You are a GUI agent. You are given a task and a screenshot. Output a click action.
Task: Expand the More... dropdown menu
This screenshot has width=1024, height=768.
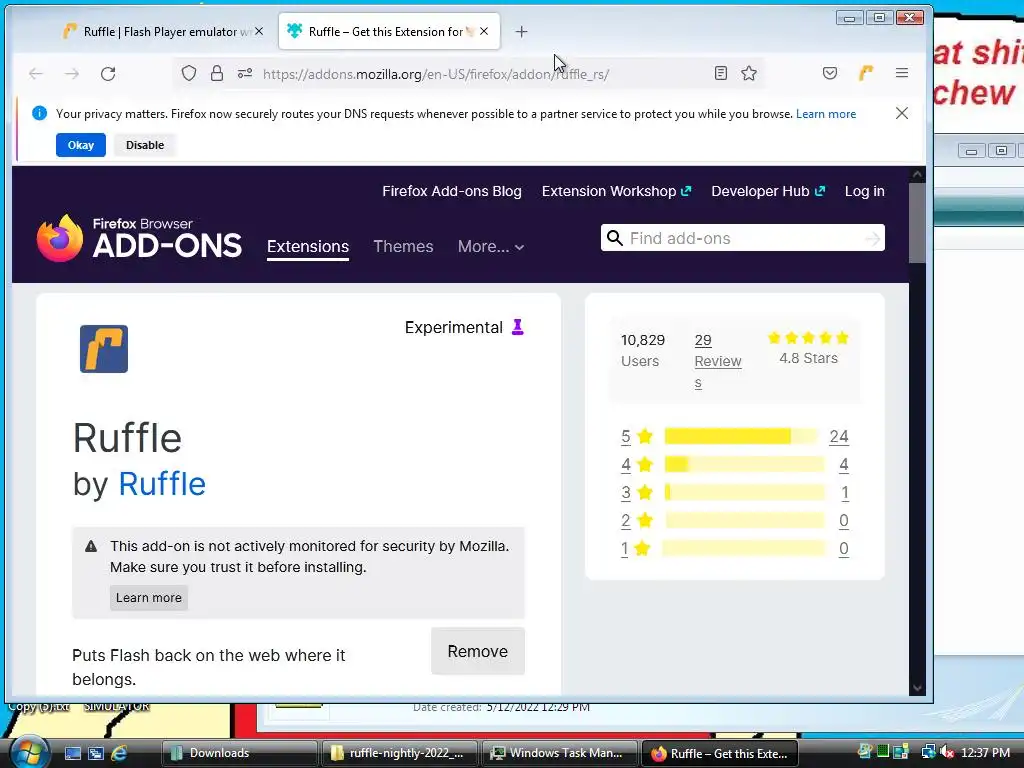point(490,246)
